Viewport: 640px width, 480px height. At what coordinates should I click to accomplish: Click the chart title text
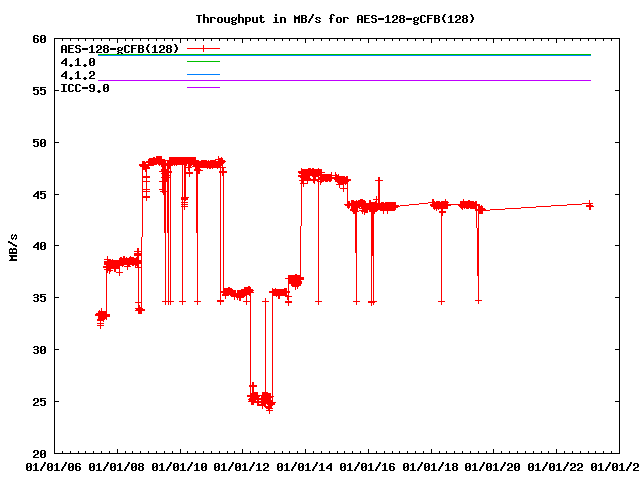pyautogui.click(x=334, y=19)
